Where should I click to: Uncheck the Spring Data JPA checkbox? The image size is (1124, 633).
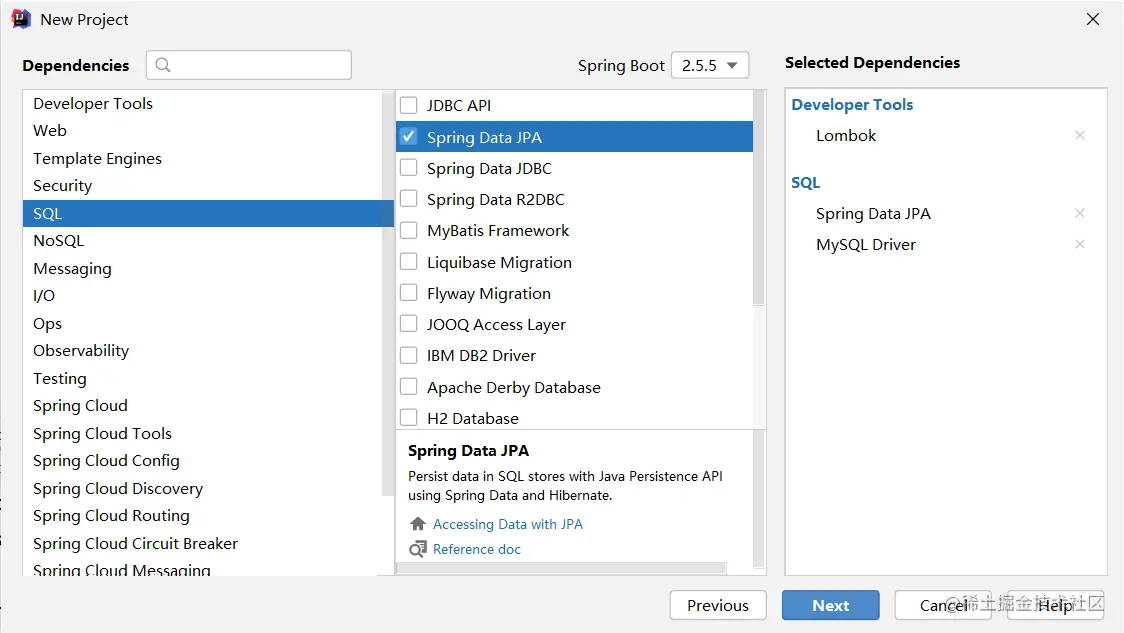409,137
